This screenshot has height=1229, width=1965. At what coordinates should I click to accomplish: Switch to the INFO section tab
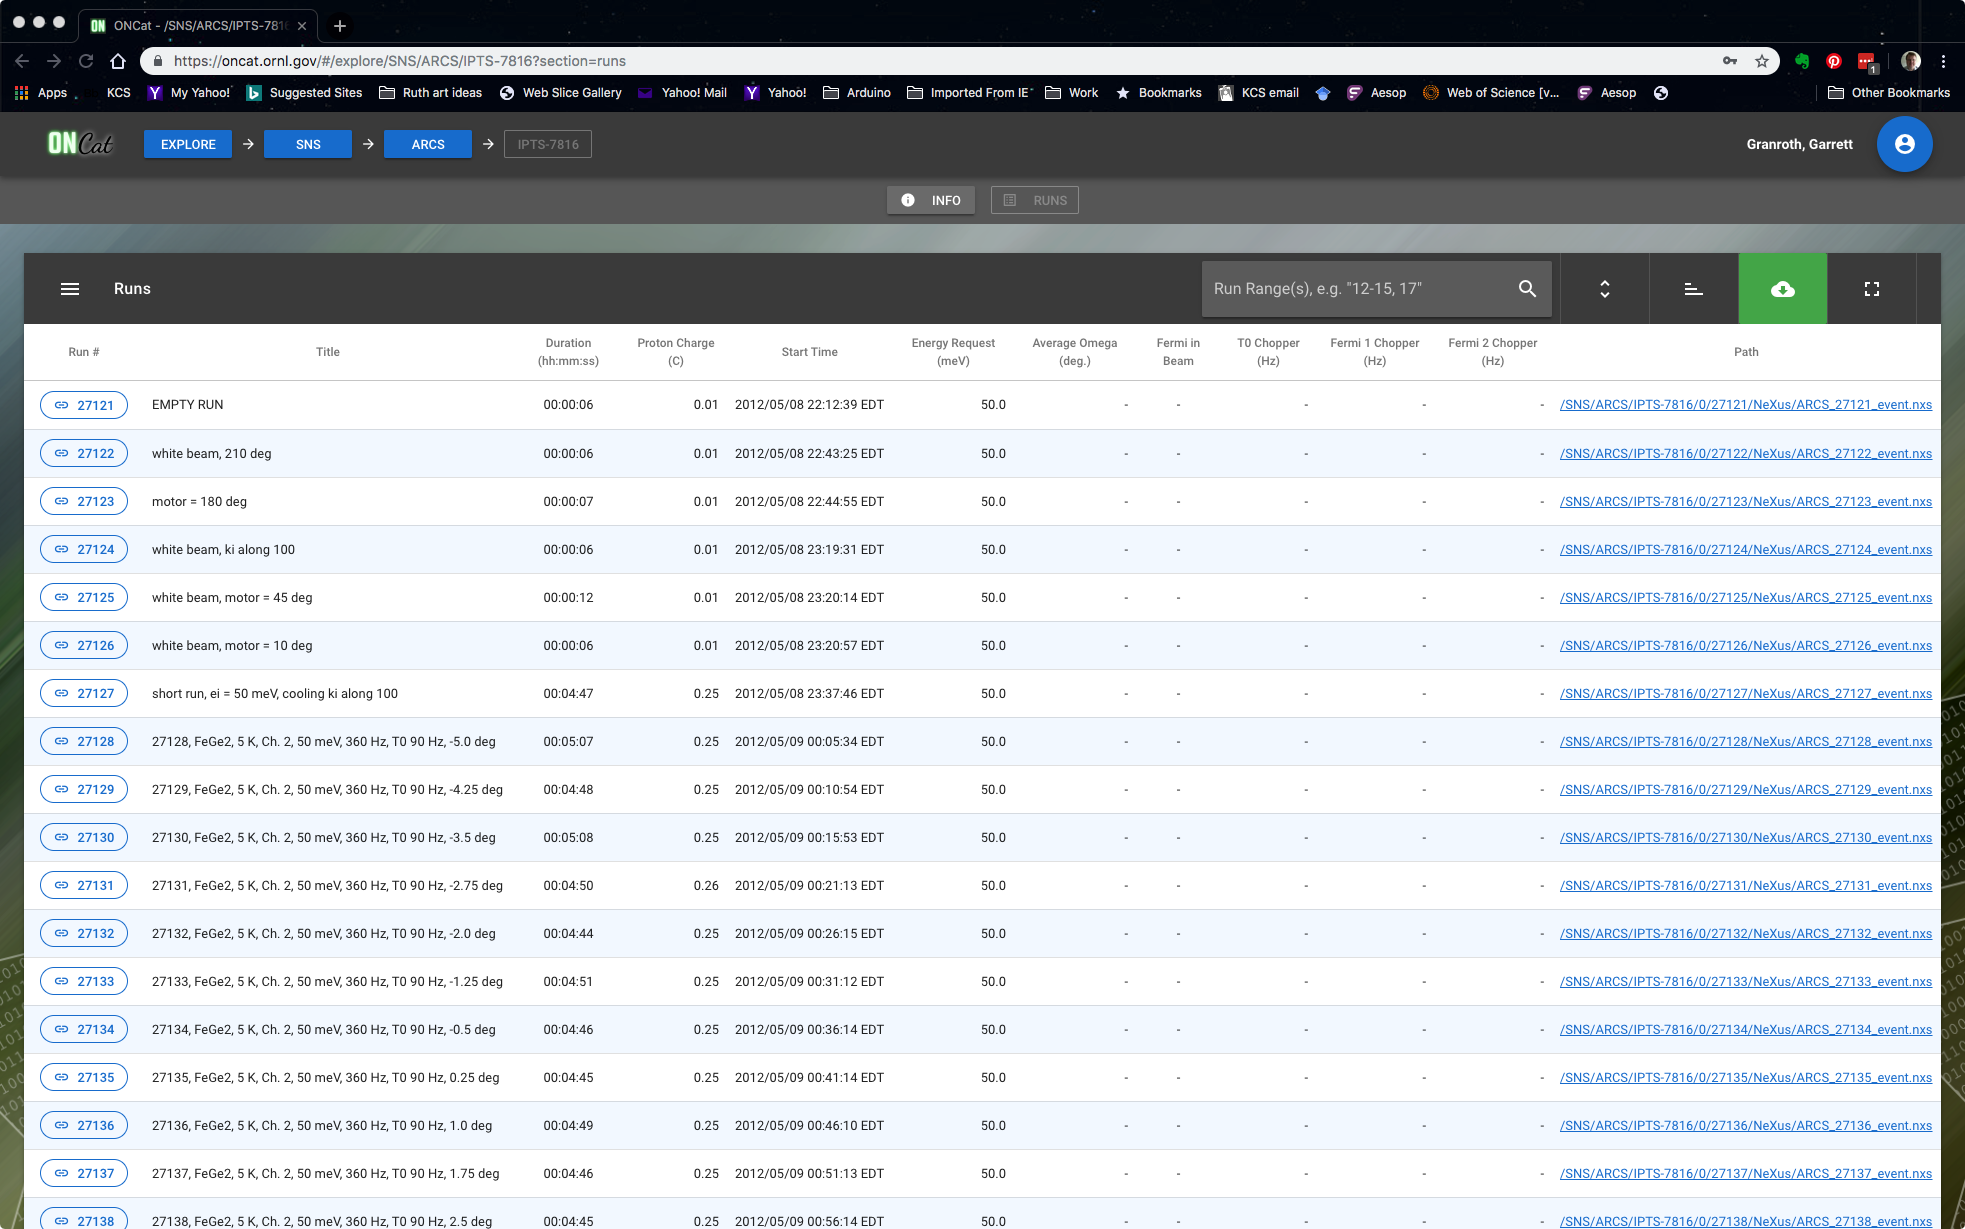coord(931,200)
